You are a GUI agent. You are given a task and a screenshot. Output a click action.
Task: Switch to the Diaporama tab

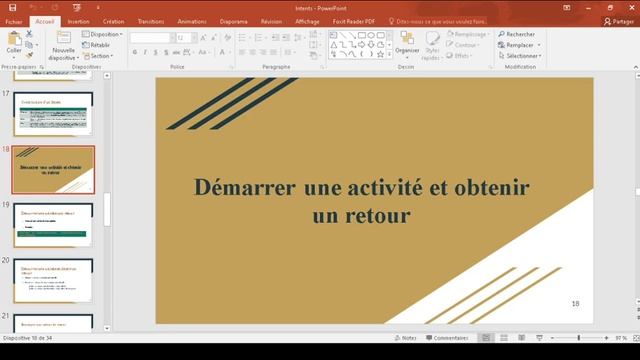(233, 22)
